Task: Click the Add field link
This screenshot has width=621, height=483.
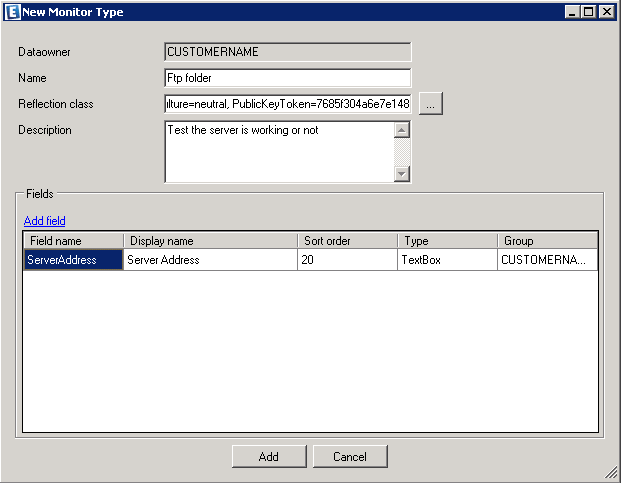Action: pyautogui.click(x=44, y=221)
